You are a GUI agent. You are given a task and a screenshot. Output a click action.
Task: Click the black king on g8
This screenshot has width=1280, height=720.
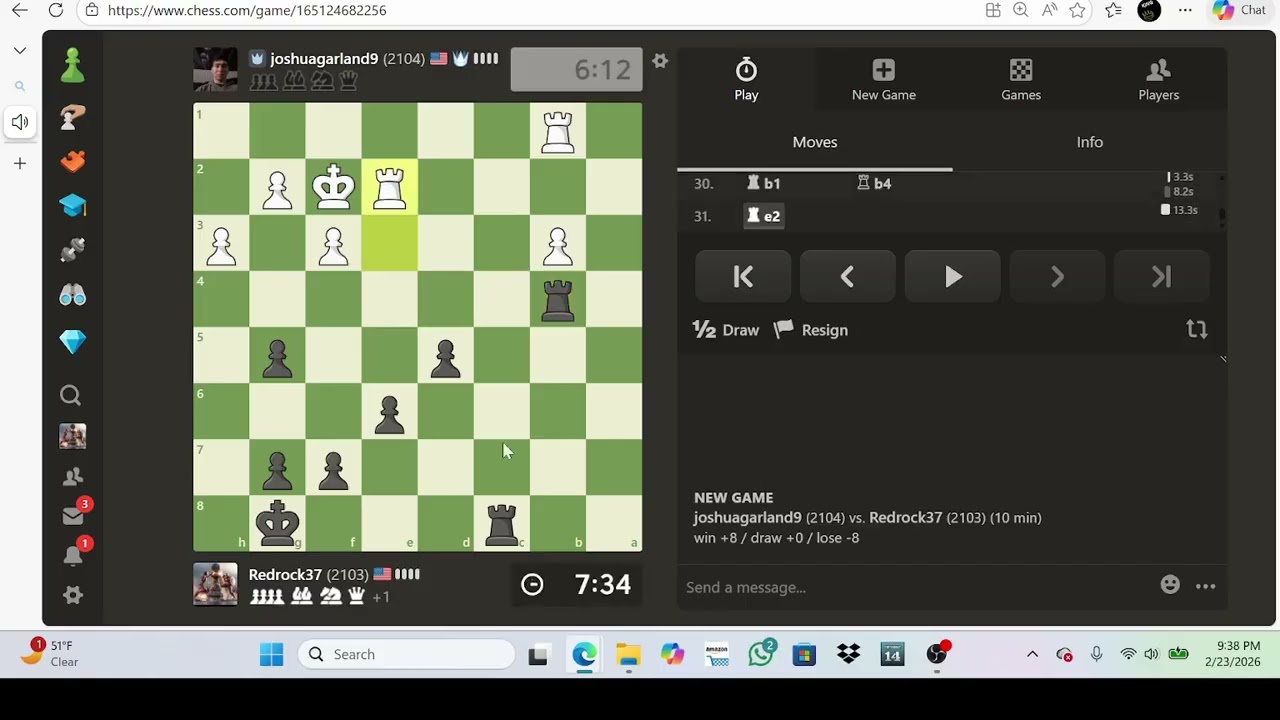click(x=278, y=523)
